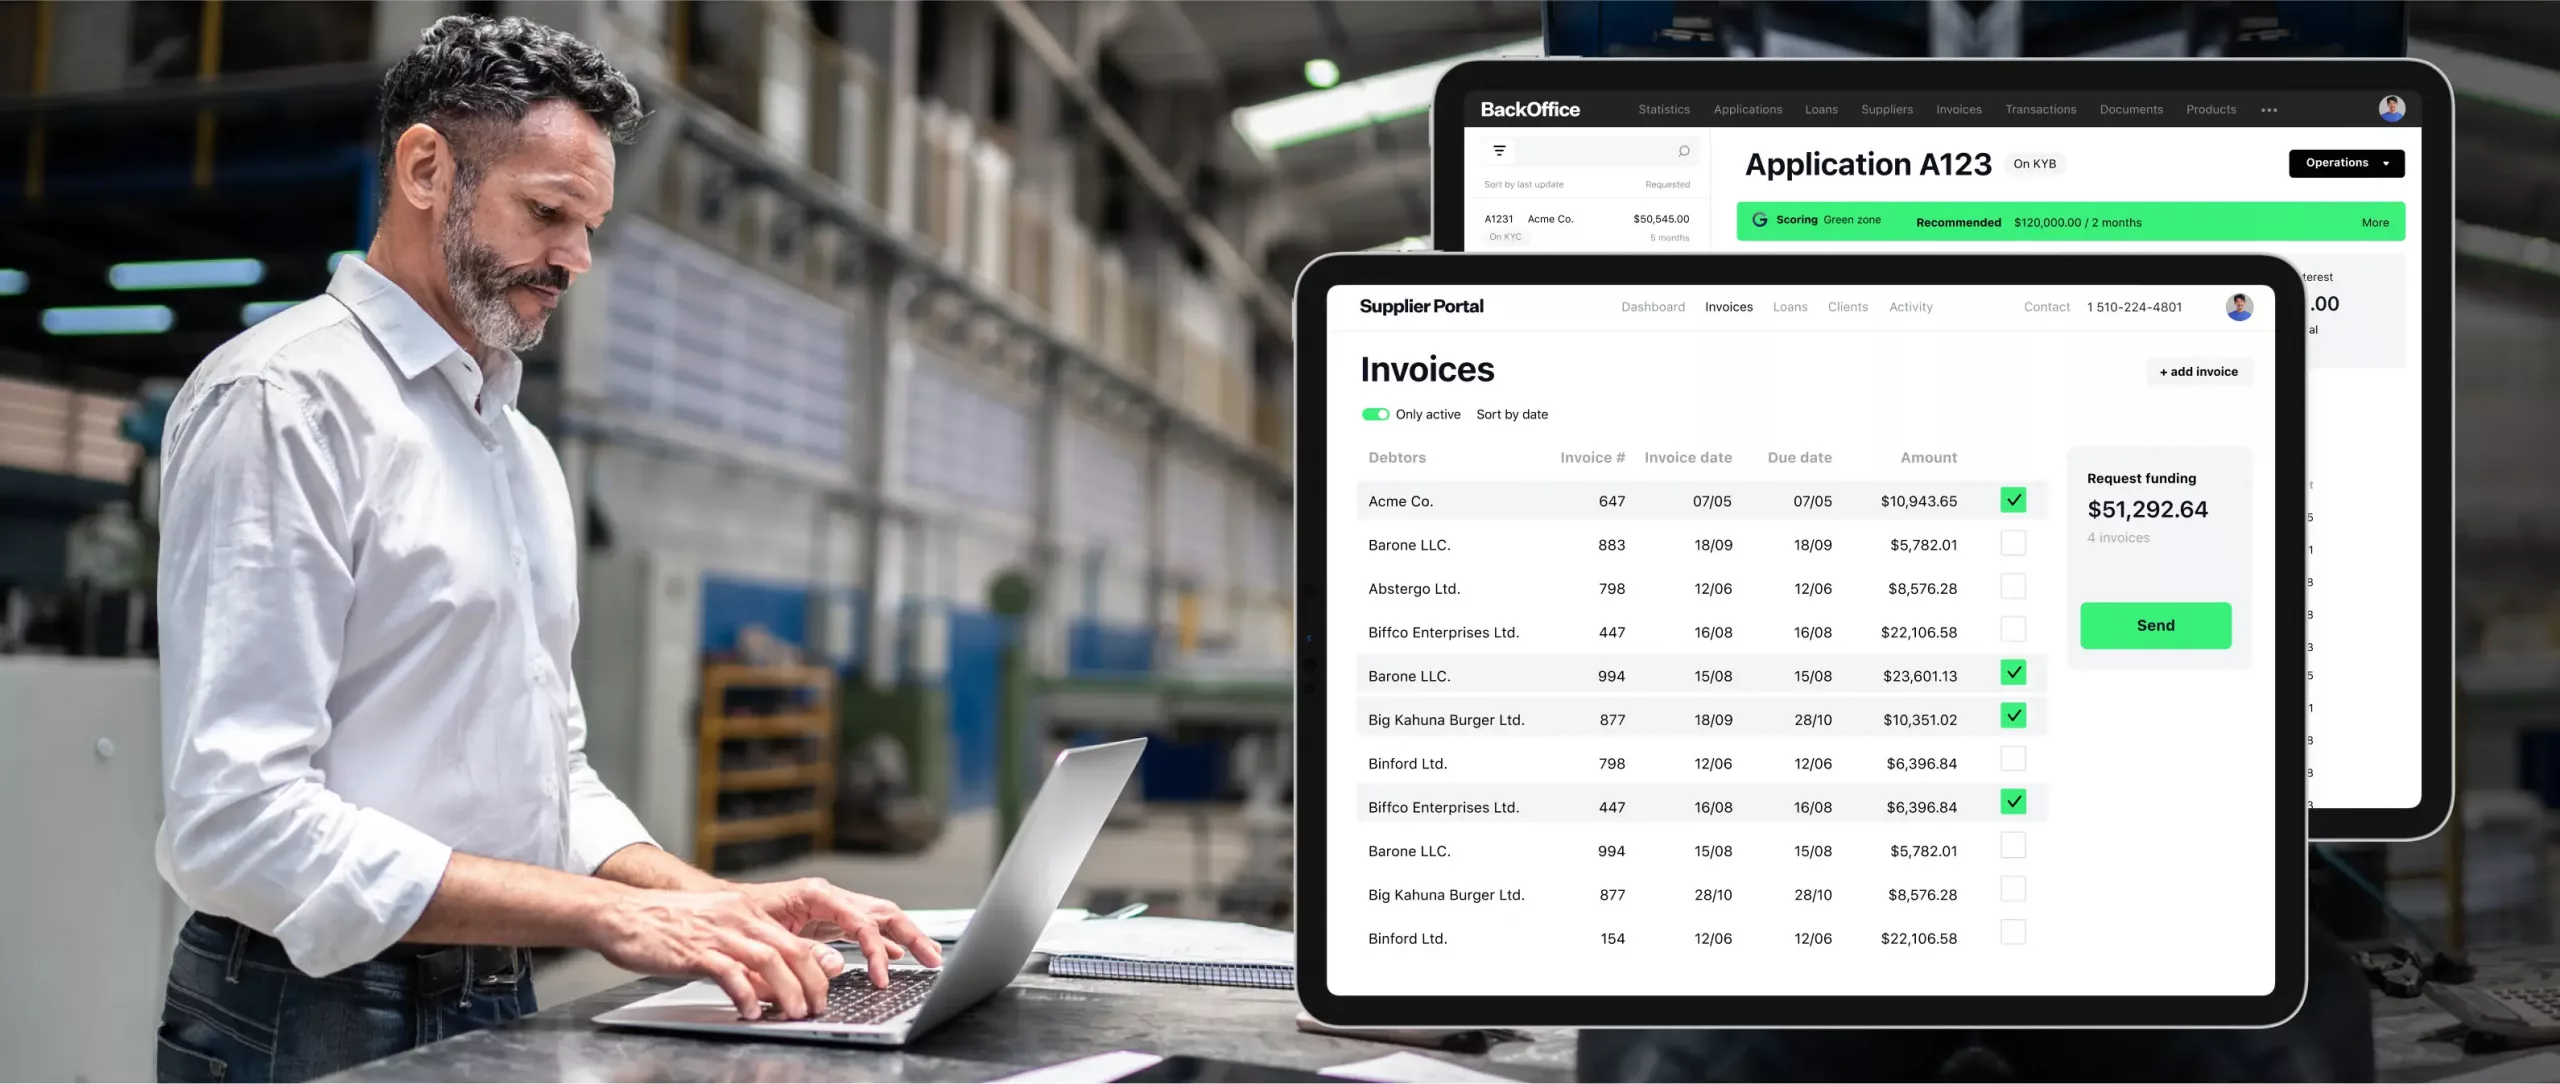Click the user avatar icon in BackOffice
2560x1084 pixels.
point(2392,106)
